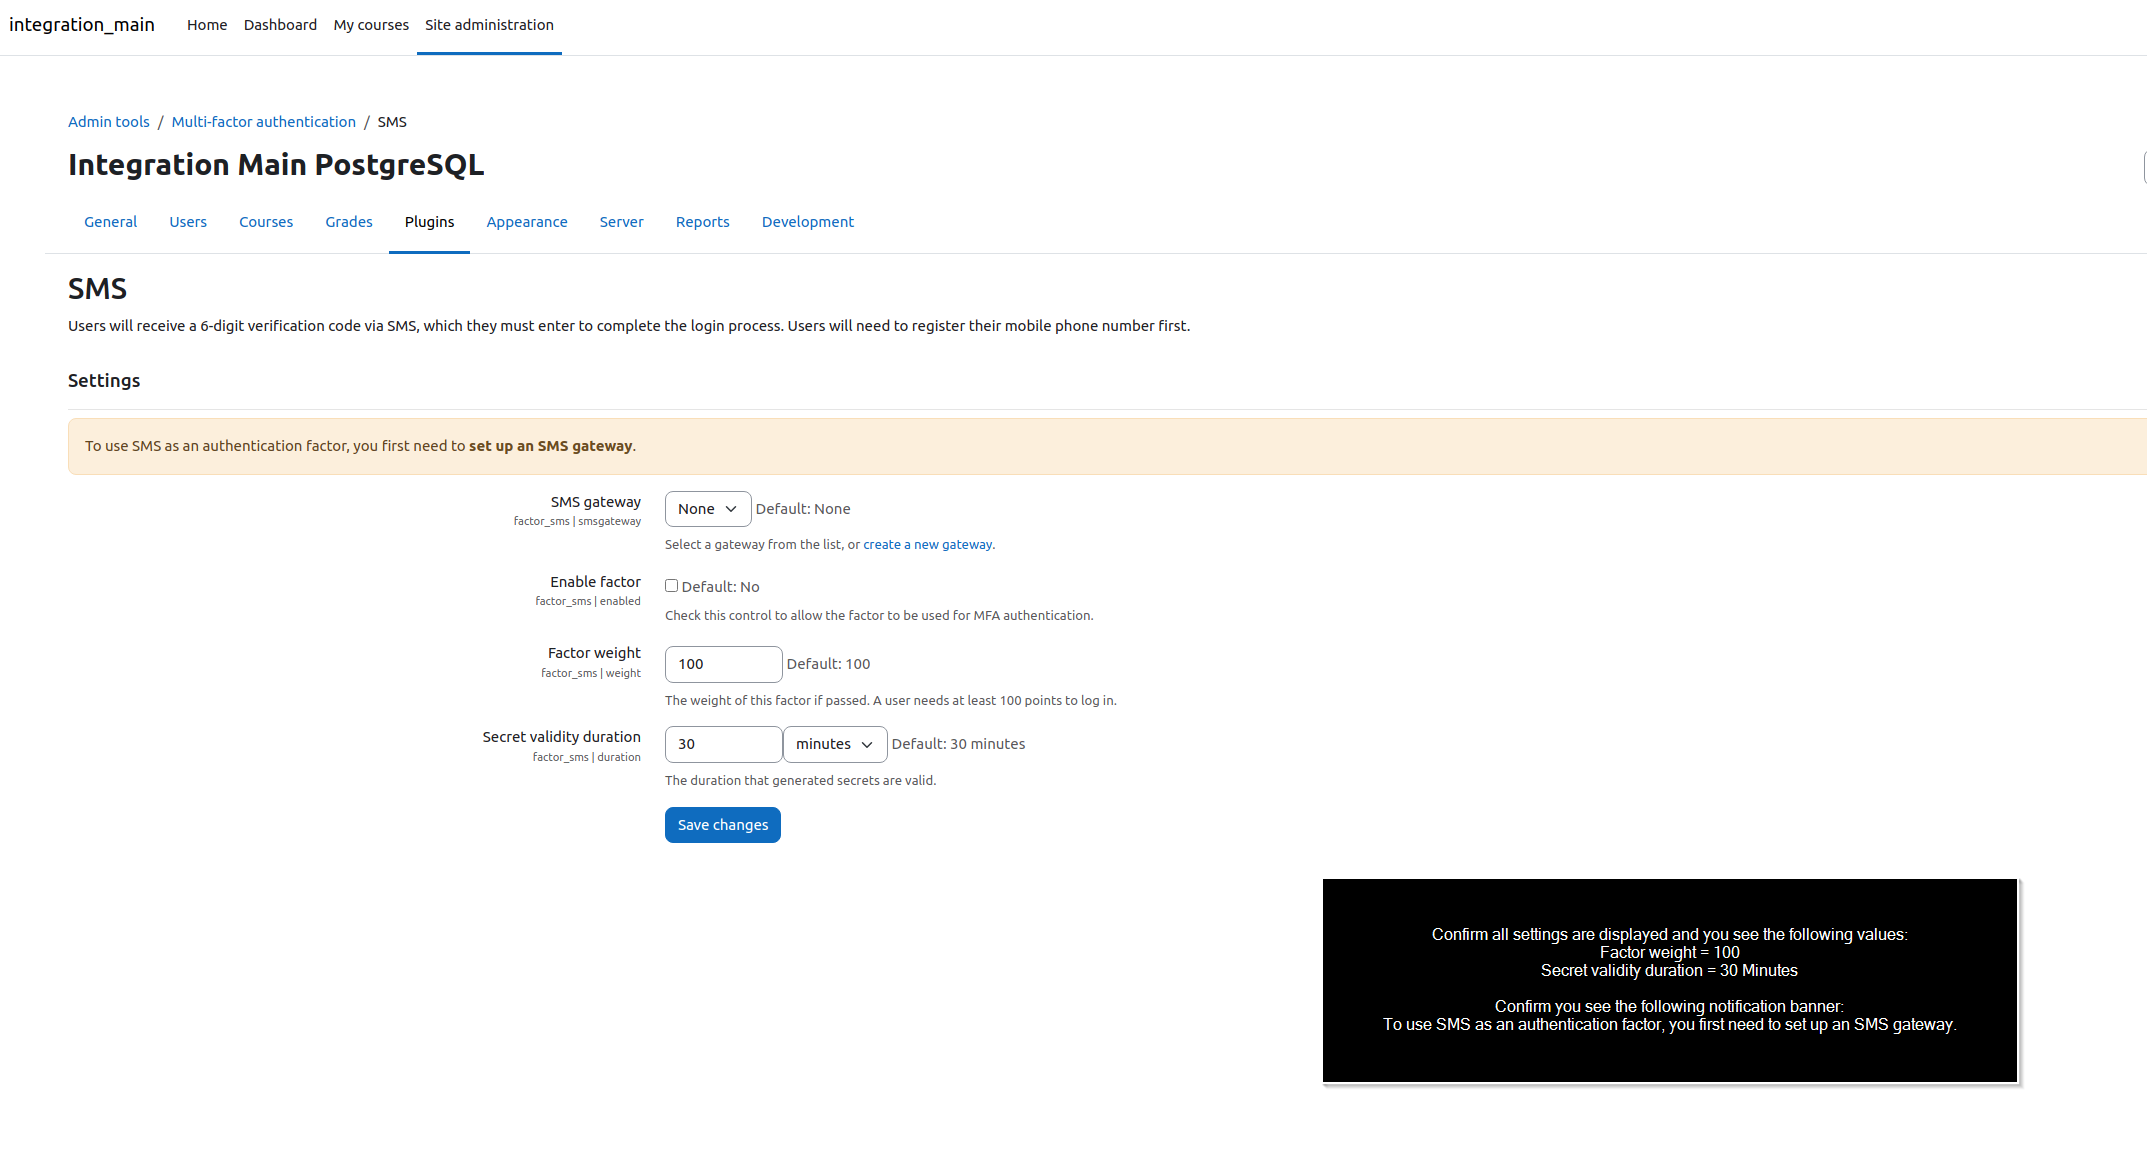The width and height of the screenshot is (2147, 1153).
Task: Open Dashboard from top navigation
Action: [x=280, y=25]
